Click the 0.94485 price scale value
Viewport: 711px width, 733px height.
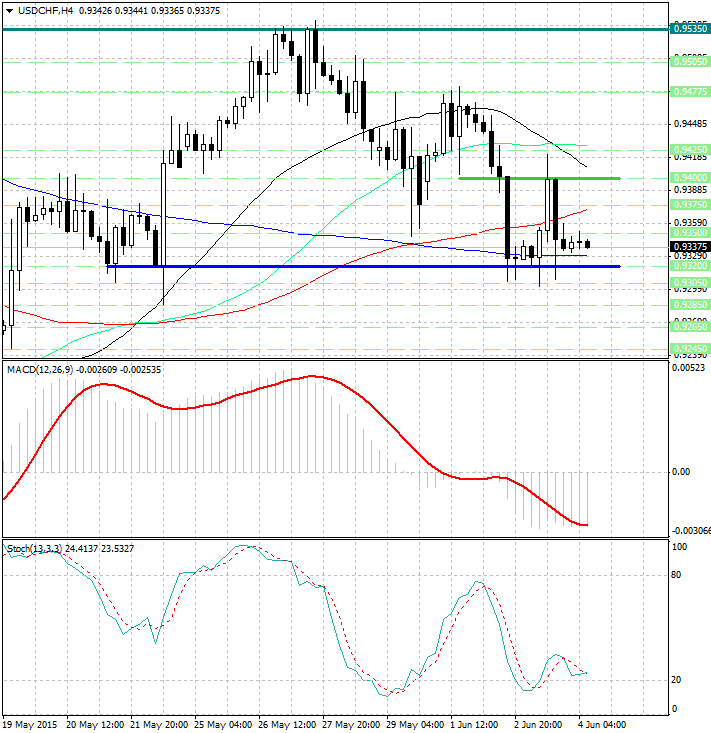click(x=690, y=124)
